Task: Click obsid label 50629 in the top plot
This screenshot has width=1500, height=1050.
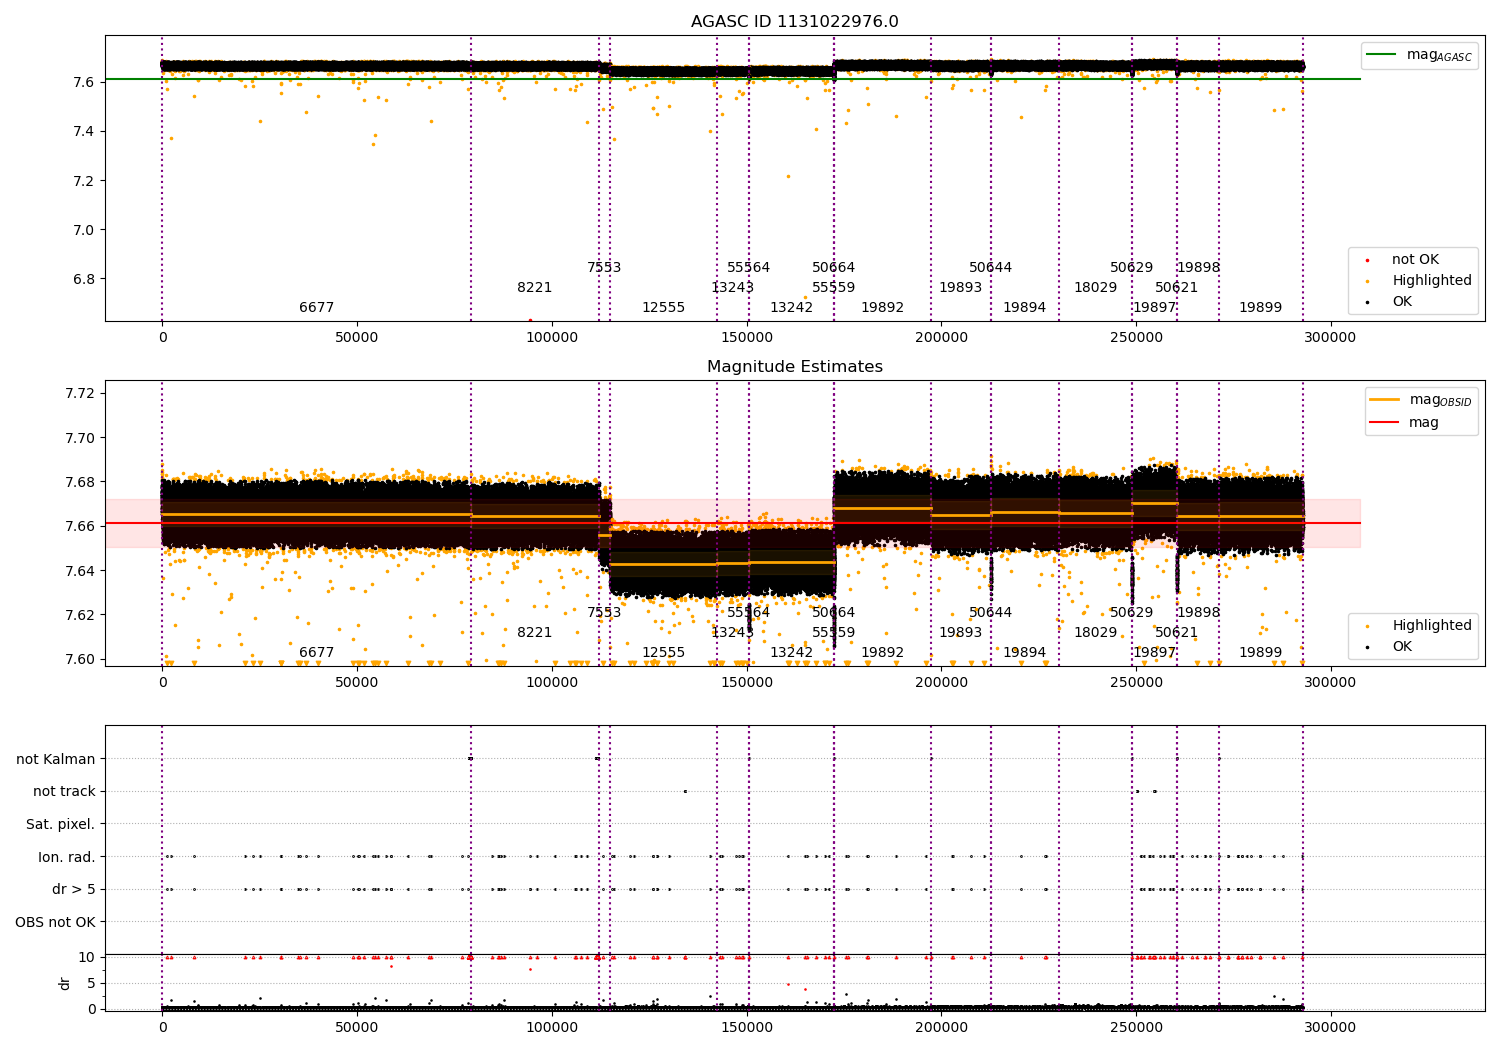Action: pyautogui.click(x=1132, y=268)
